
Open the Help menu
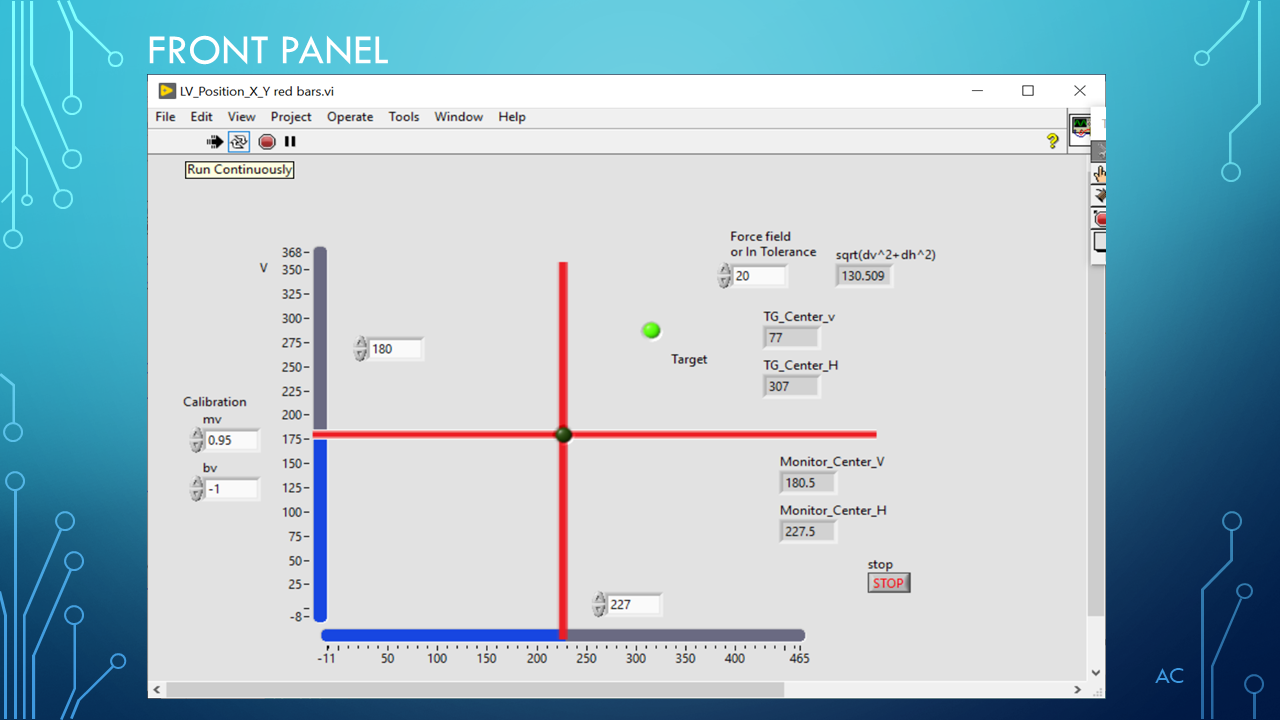pos(512,117)
